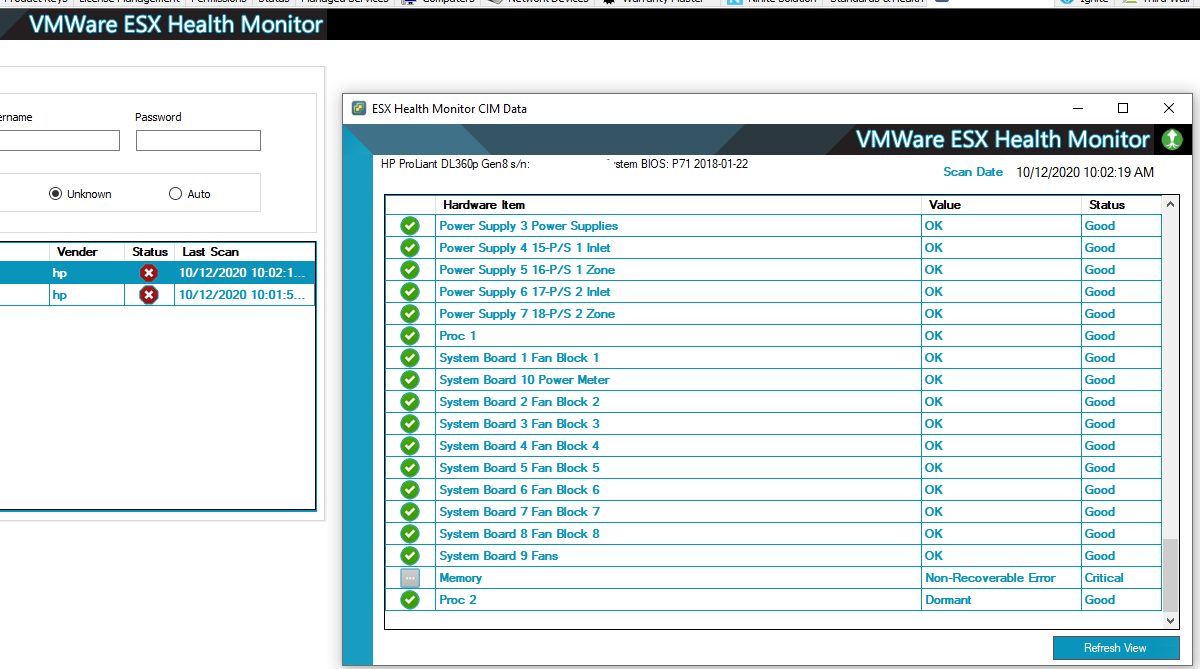Click the green status icon of Power Supply 7 18-P/S 2 Zone
1200x669 pixels.
[x=410, y=314]
